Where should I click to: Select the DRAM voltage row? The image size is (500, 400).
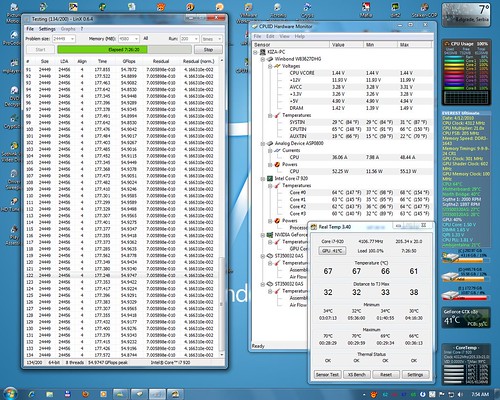pyautogui.click(x=343, y=108)
